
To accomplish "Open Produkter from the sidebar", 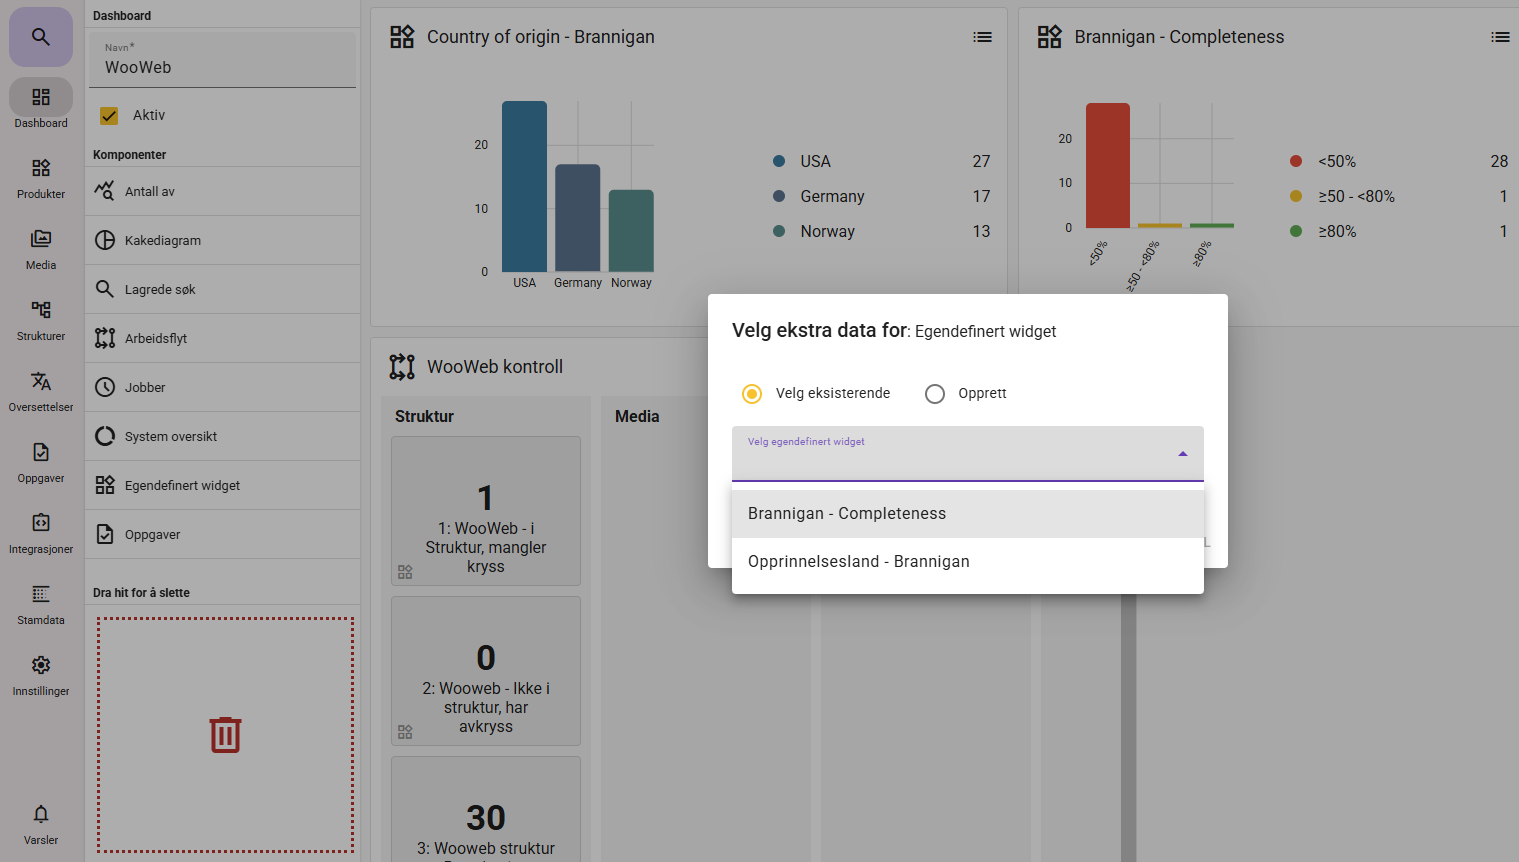I will click(x=41, y=177).
